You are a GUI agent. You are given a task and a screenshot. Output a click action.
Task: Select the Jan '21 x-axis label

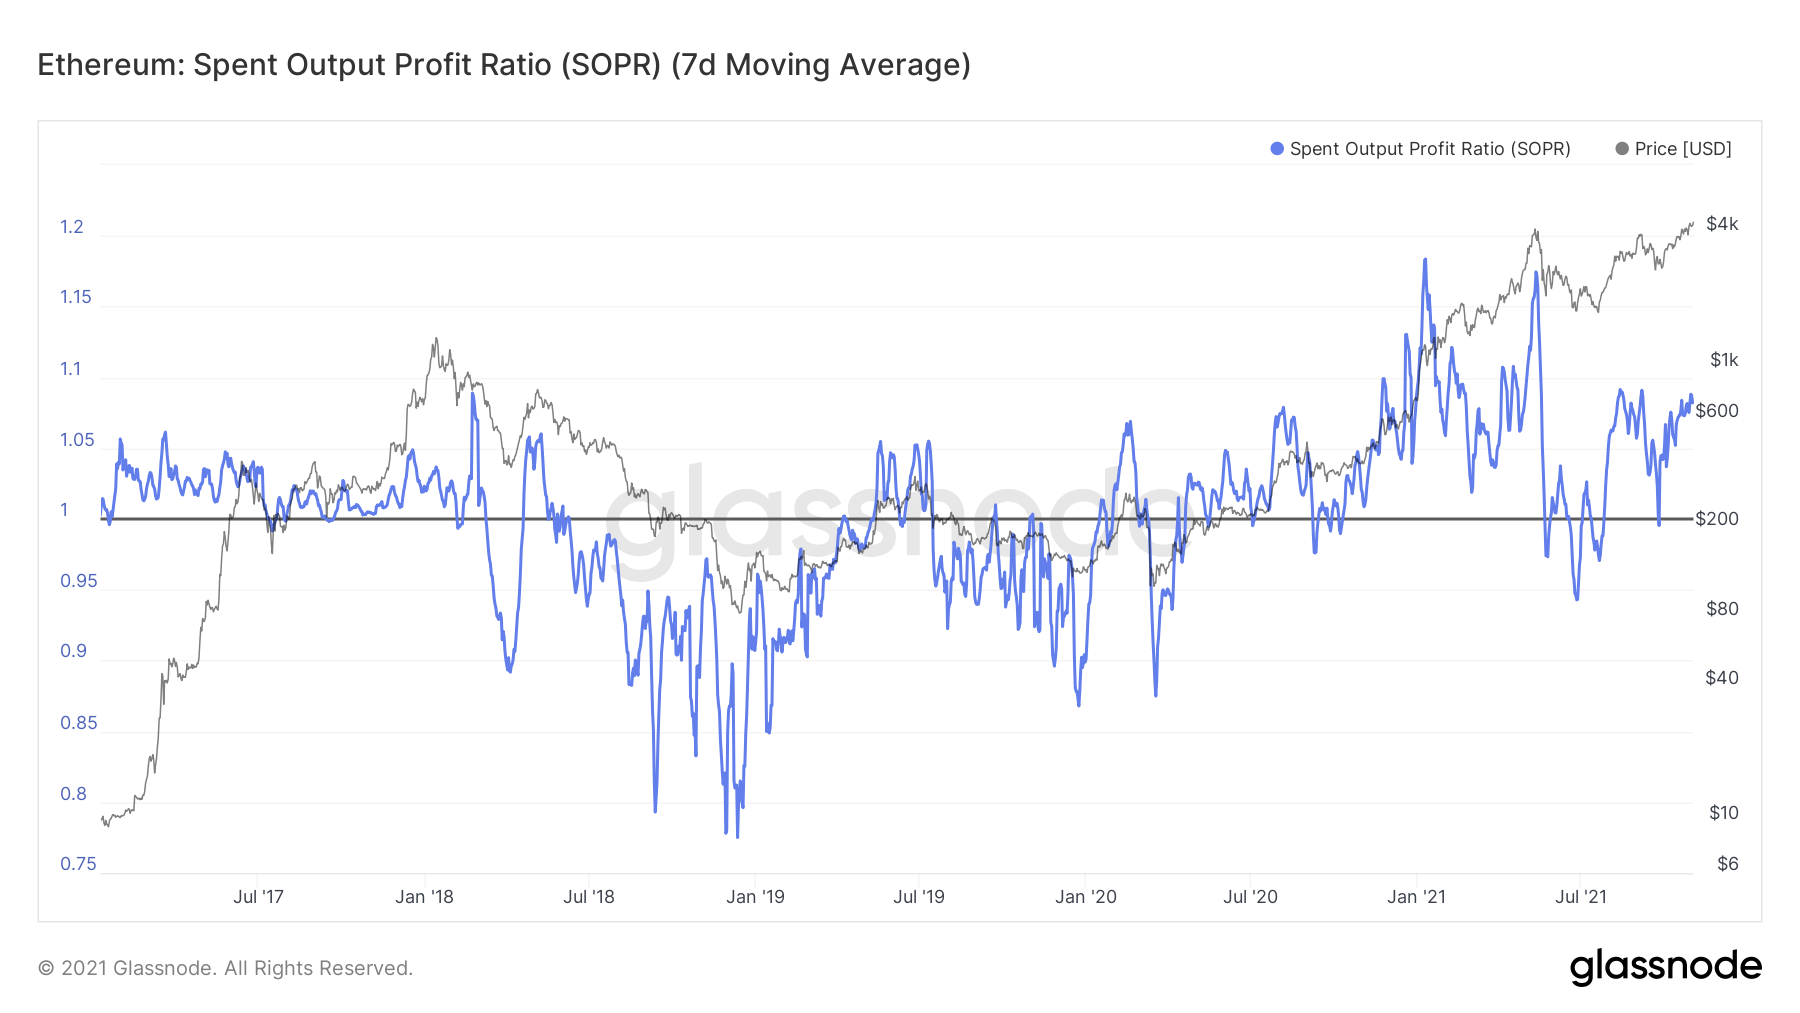coord(1416,897)
